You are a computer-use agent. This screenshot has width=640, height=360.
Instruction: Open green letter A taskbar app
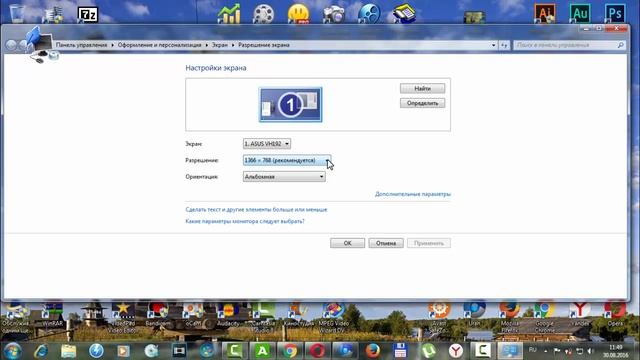262,351
